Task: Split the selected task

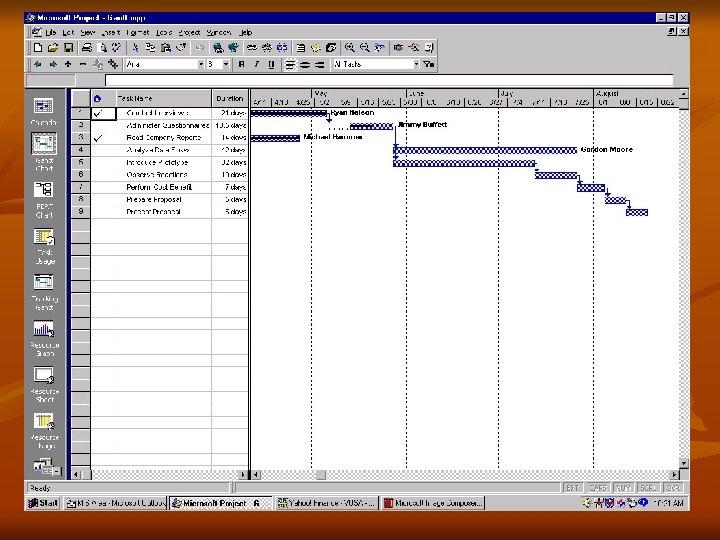Action: (x=282, y=48)
